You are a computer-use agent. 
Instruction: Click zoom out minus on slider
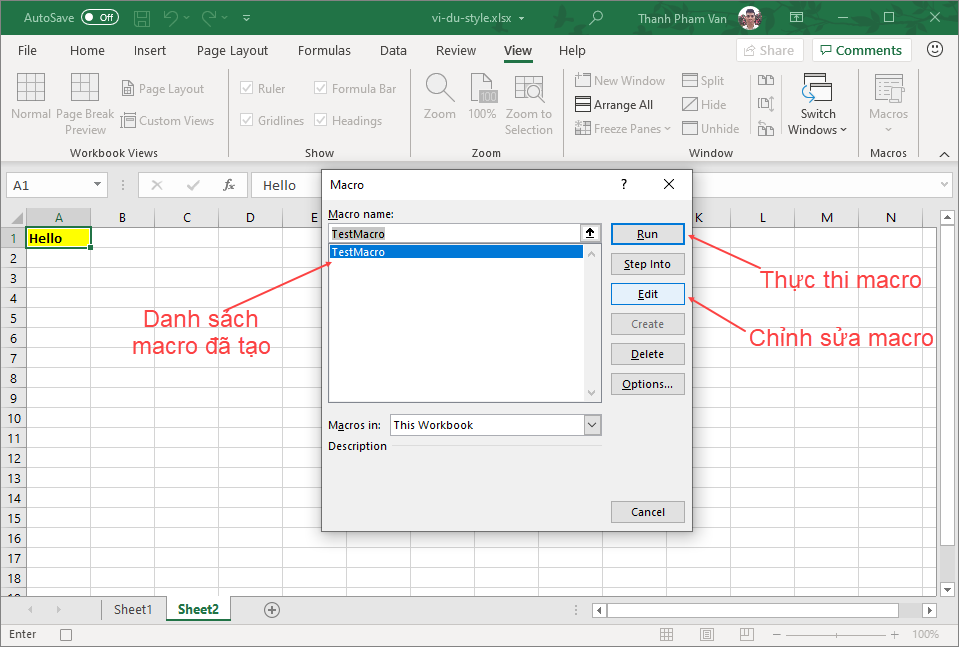tap(776, 635)
